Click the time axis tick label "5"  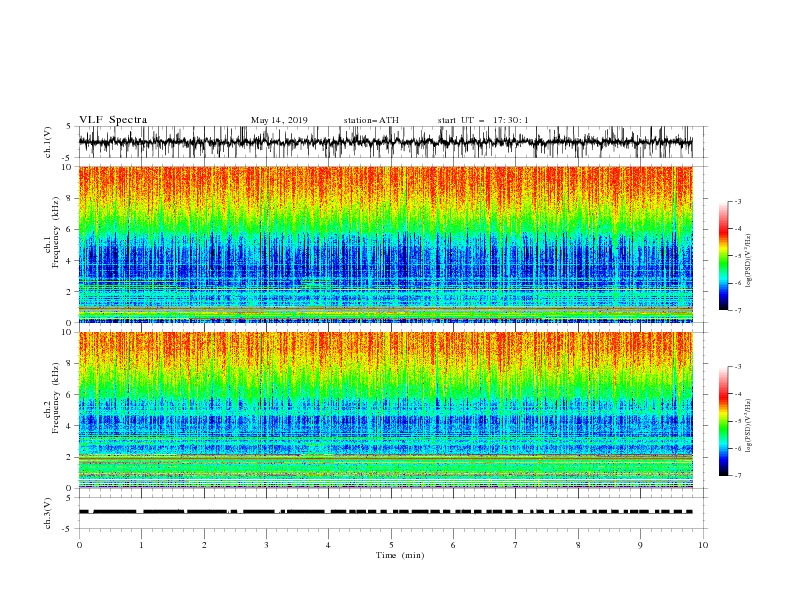(x=391, y=545)
